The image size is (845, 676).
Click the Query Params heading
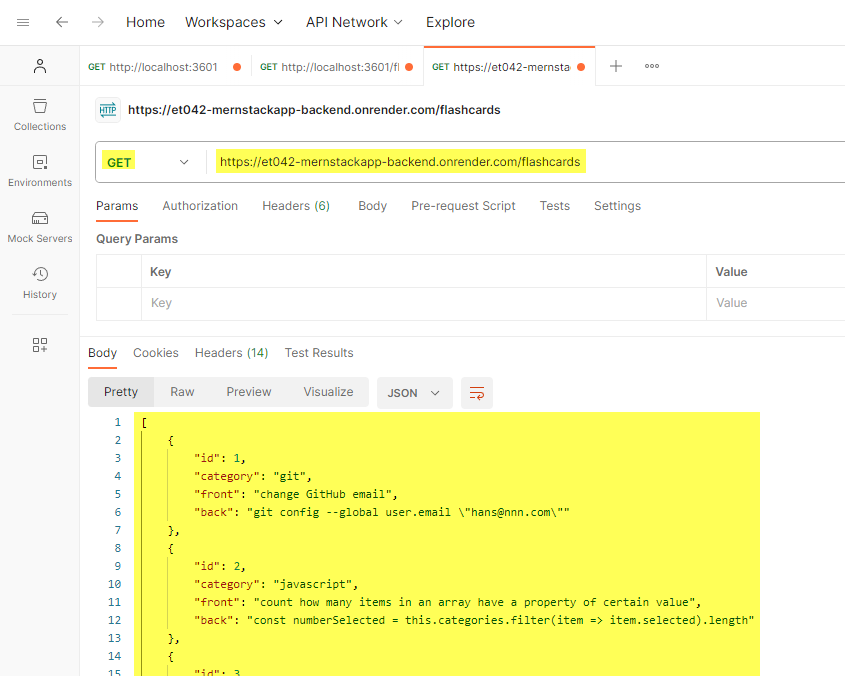(137, 239)
